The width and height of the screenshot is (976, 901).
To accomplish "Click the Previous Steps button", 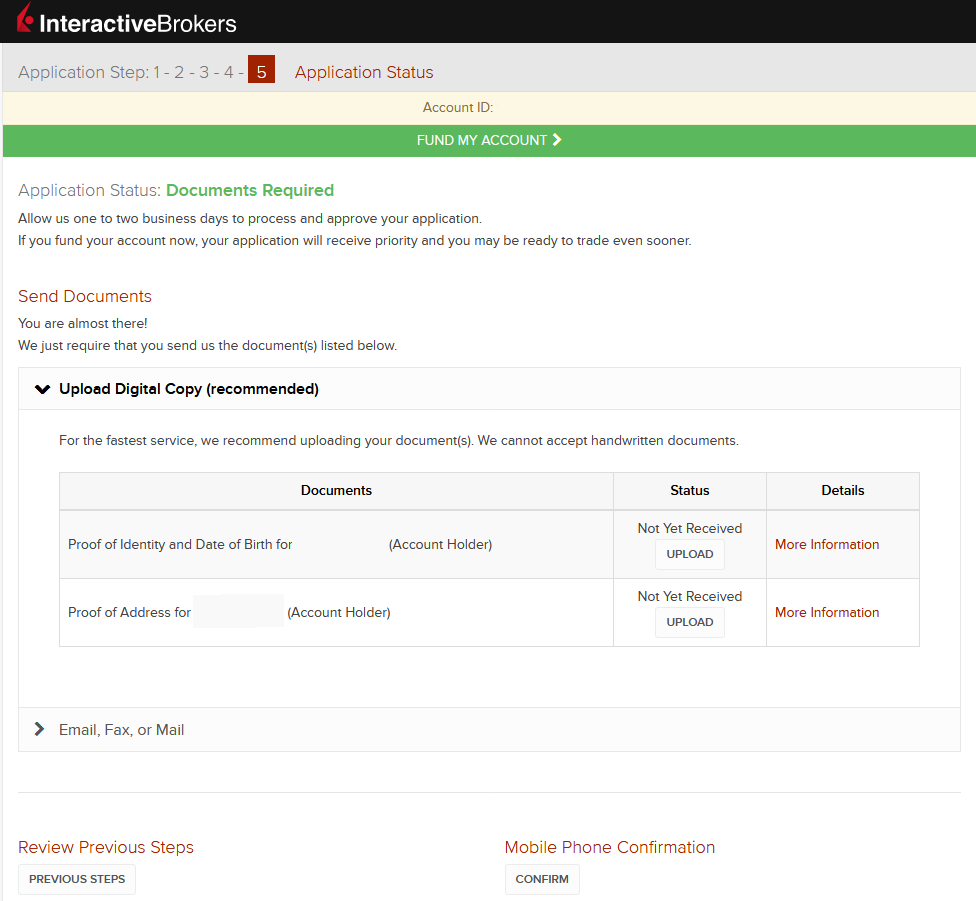I will 77,879.
